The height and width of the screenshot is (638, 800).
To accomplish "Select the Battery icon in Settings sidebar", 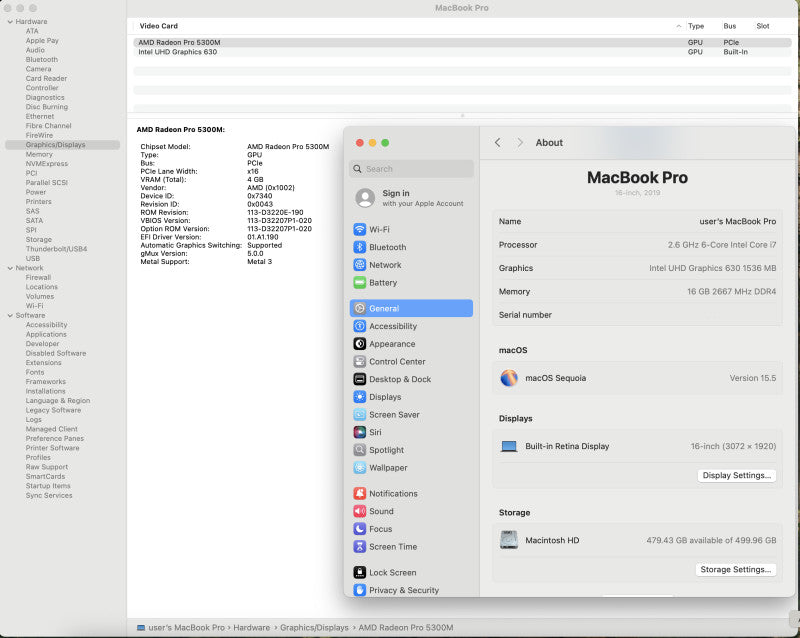I will [360, 282].
